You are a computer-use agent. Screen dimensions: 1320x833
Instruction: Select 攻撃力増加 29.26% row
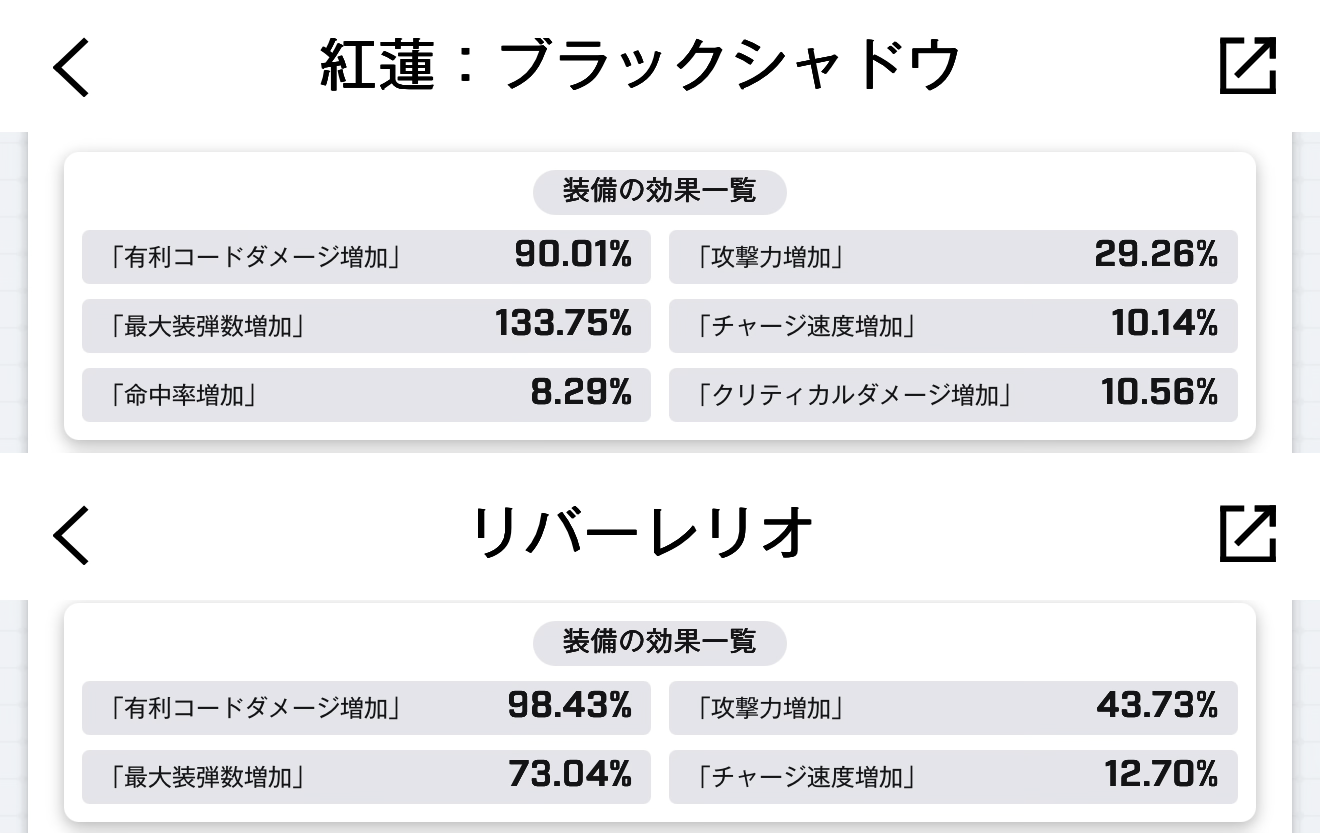tap(953, 257)
